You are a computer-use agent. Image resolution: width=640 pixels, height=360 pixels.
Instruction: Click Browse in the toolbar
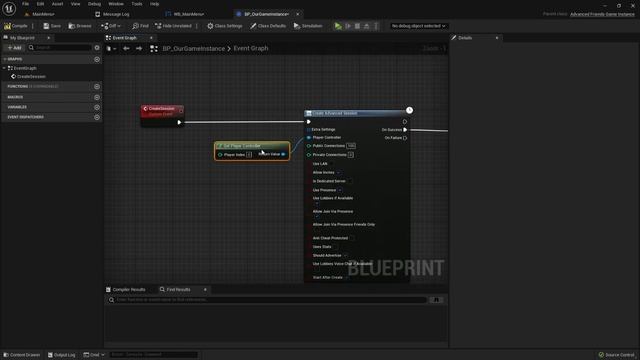click(80, 26)
